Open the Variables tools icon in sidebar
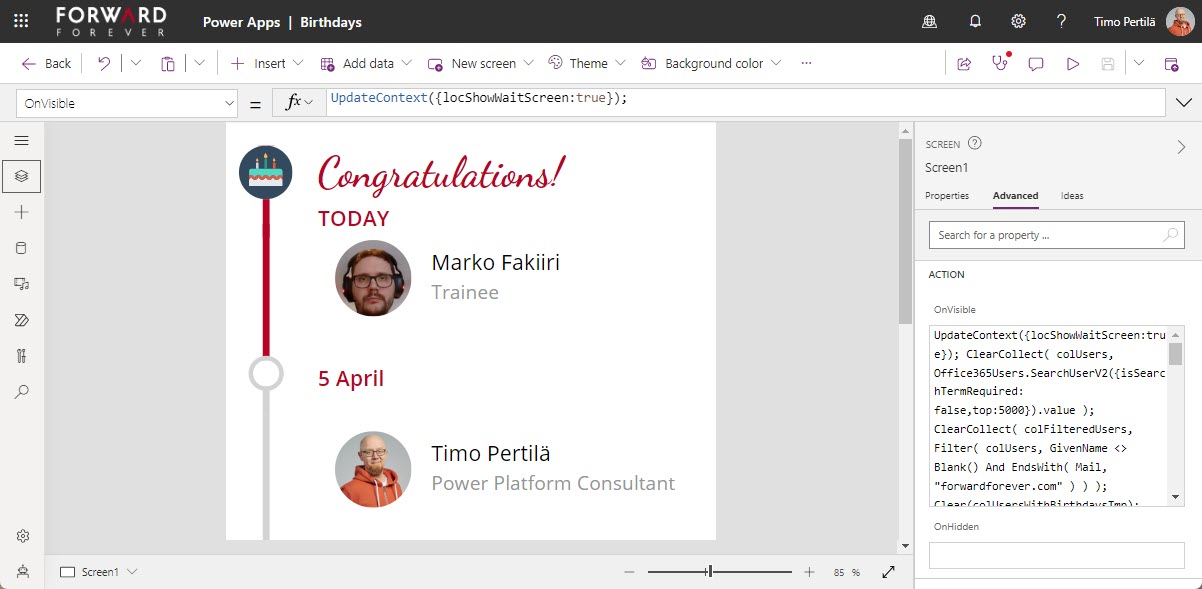 (x=22, y=356)
